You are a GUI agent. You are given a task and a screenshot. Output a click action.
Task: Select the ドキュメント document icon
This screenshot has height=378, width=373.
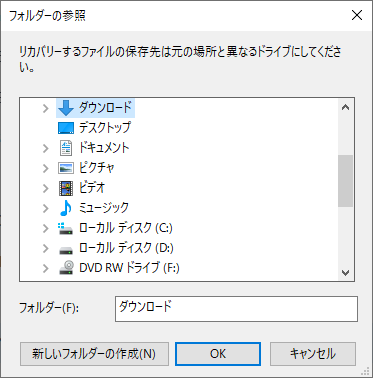pyautogui.click(x=66, y=148)
